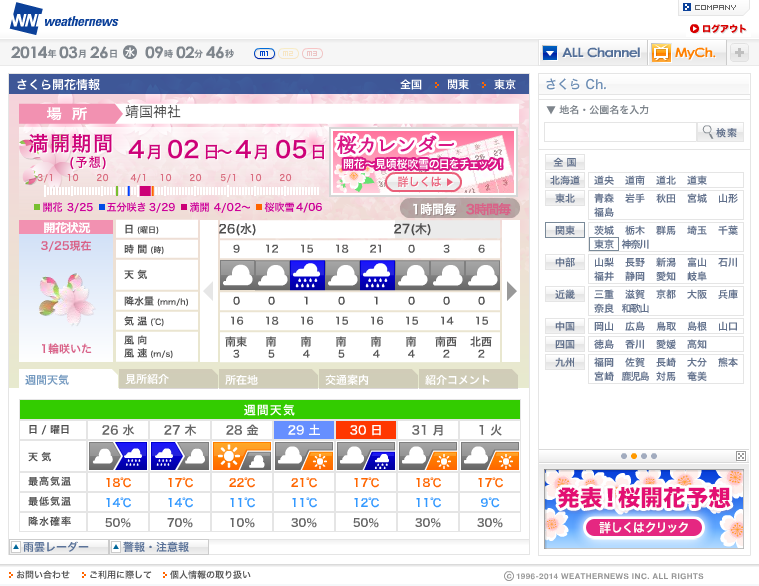Open the ALL Channel dropdown
The image size is (759, 586).
tap(592, 52)
